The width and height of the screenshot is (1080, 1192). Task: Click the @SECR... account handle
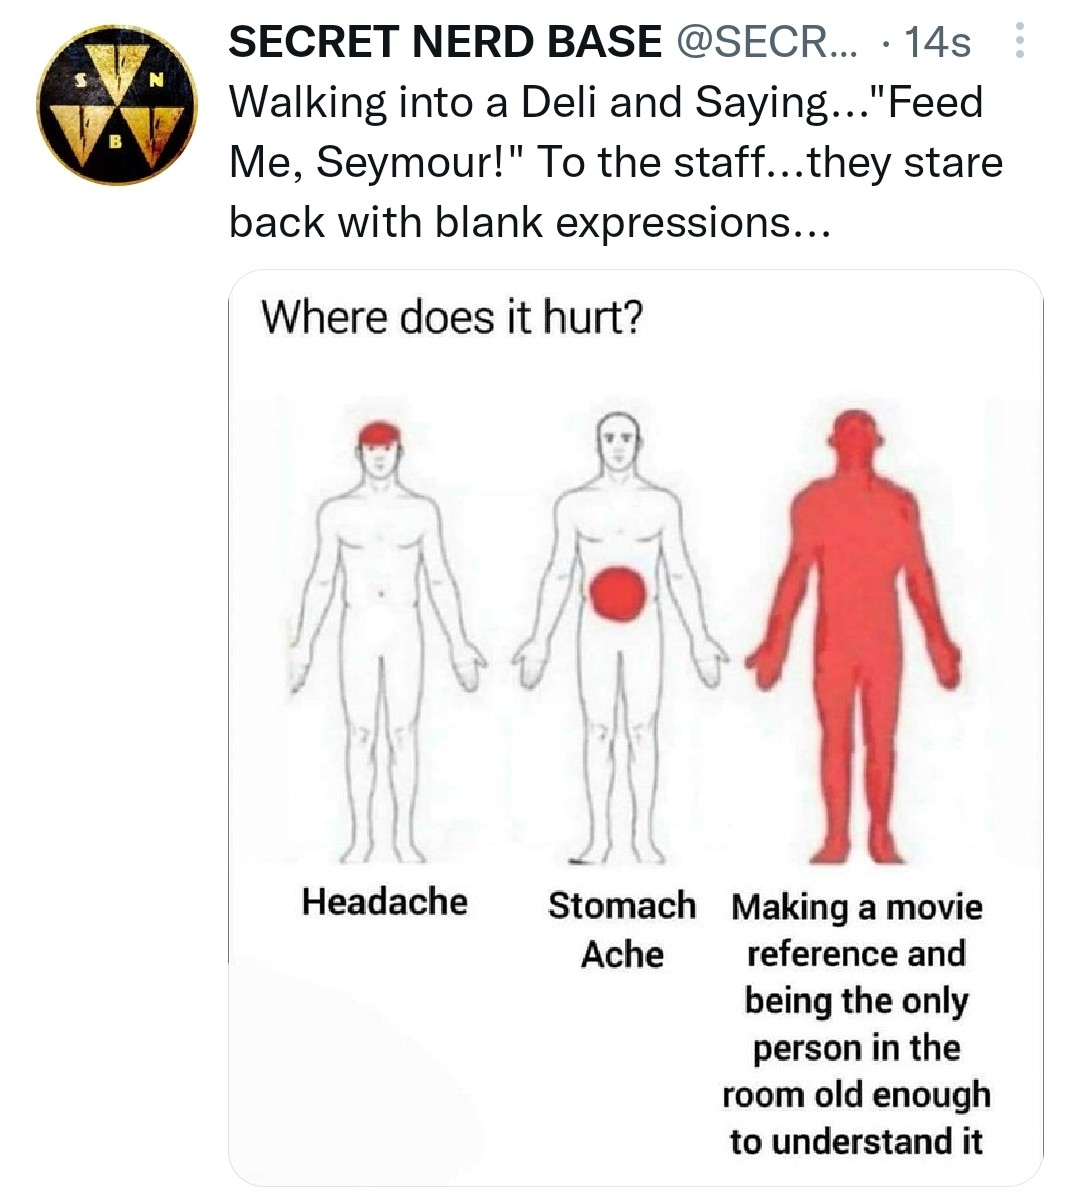click(765, 41)
